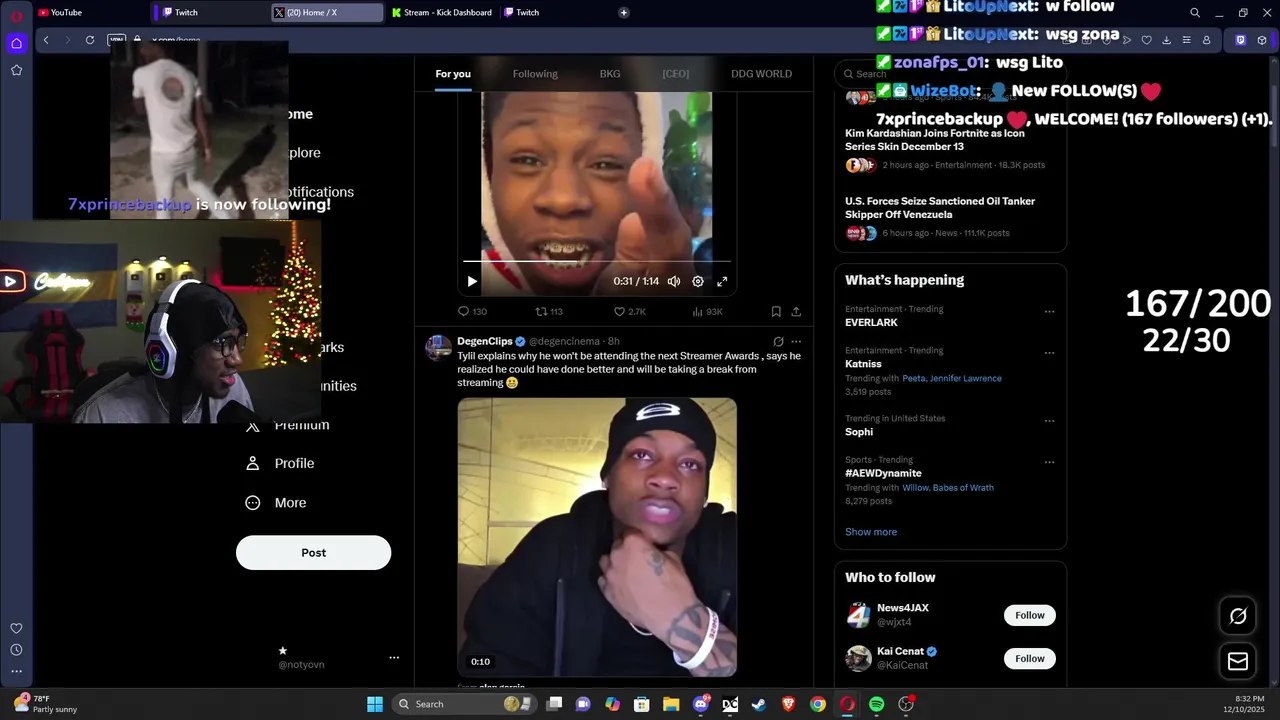1280x720 pixels.
Task: Open DegenClips profile name
Action: tap(485, 341)
